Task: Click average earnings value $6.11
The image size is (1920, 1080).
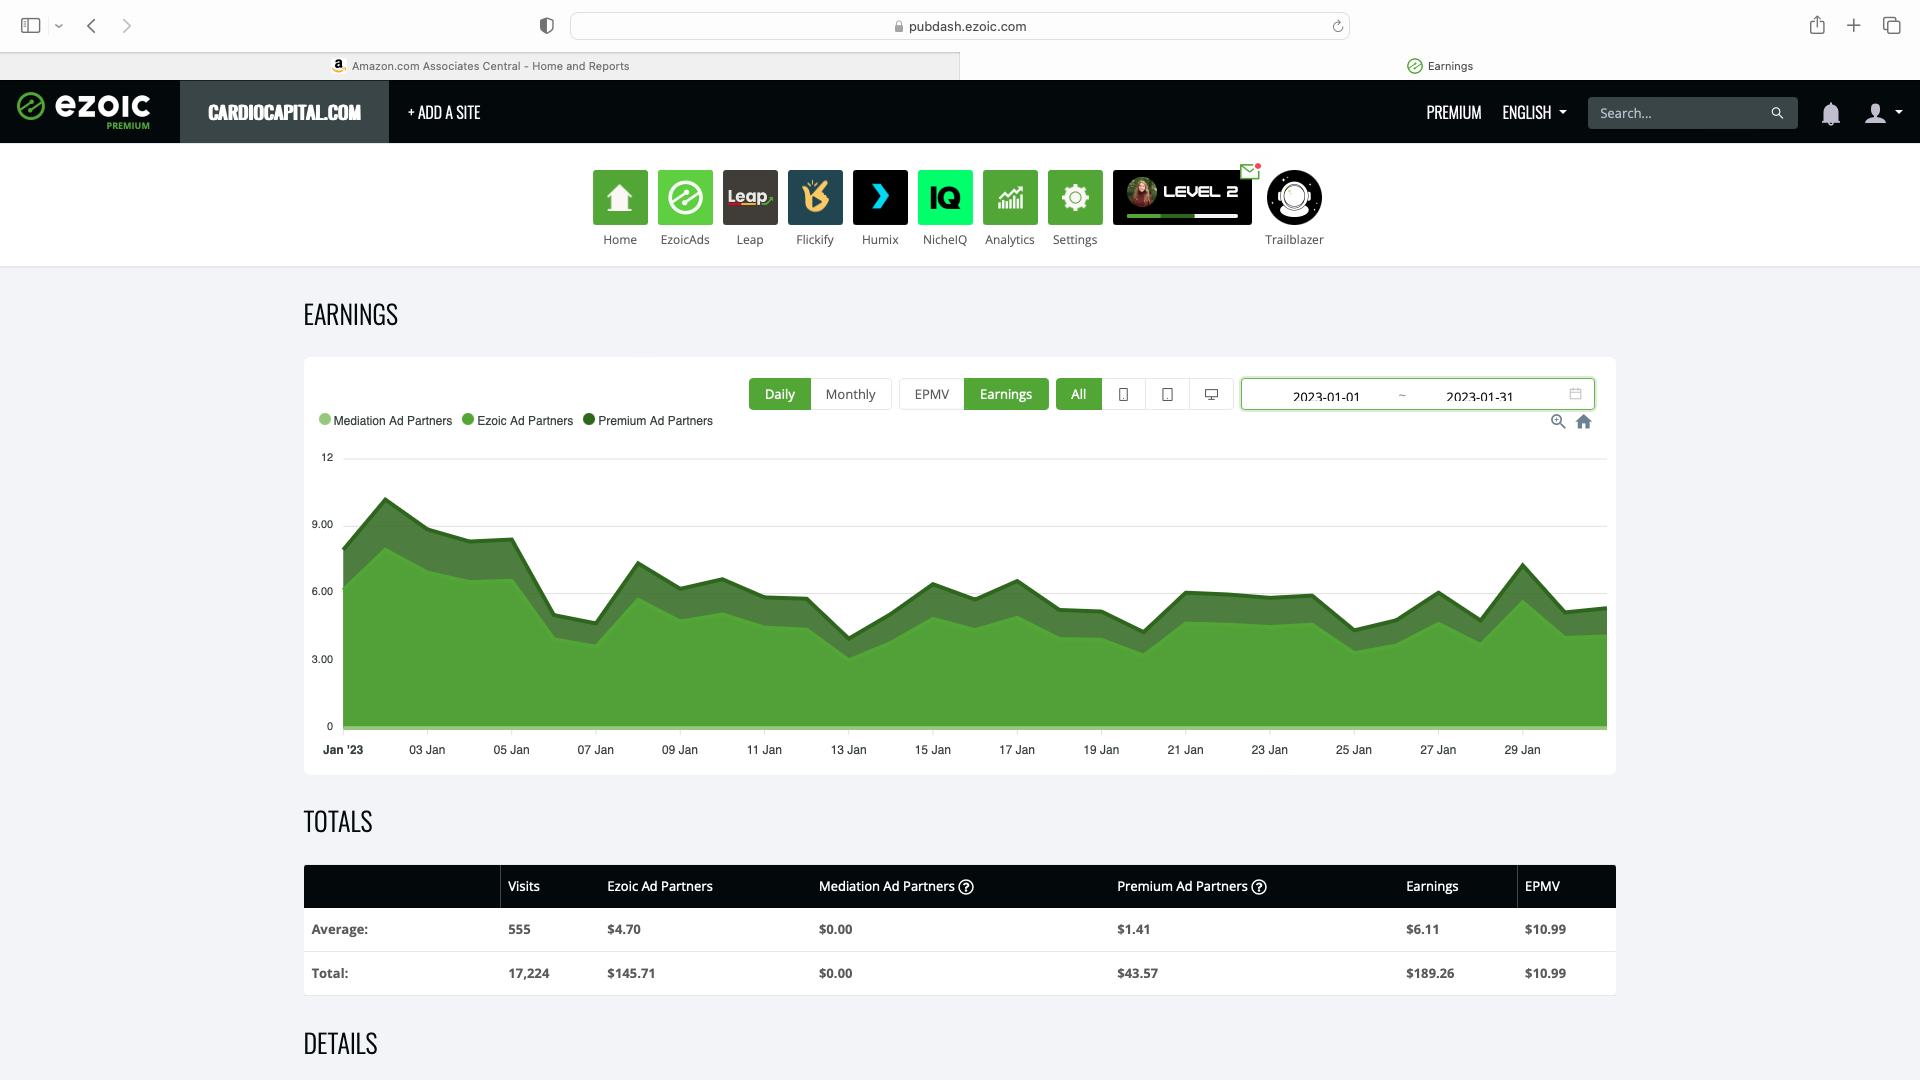Action: [x=1422, y=929]
